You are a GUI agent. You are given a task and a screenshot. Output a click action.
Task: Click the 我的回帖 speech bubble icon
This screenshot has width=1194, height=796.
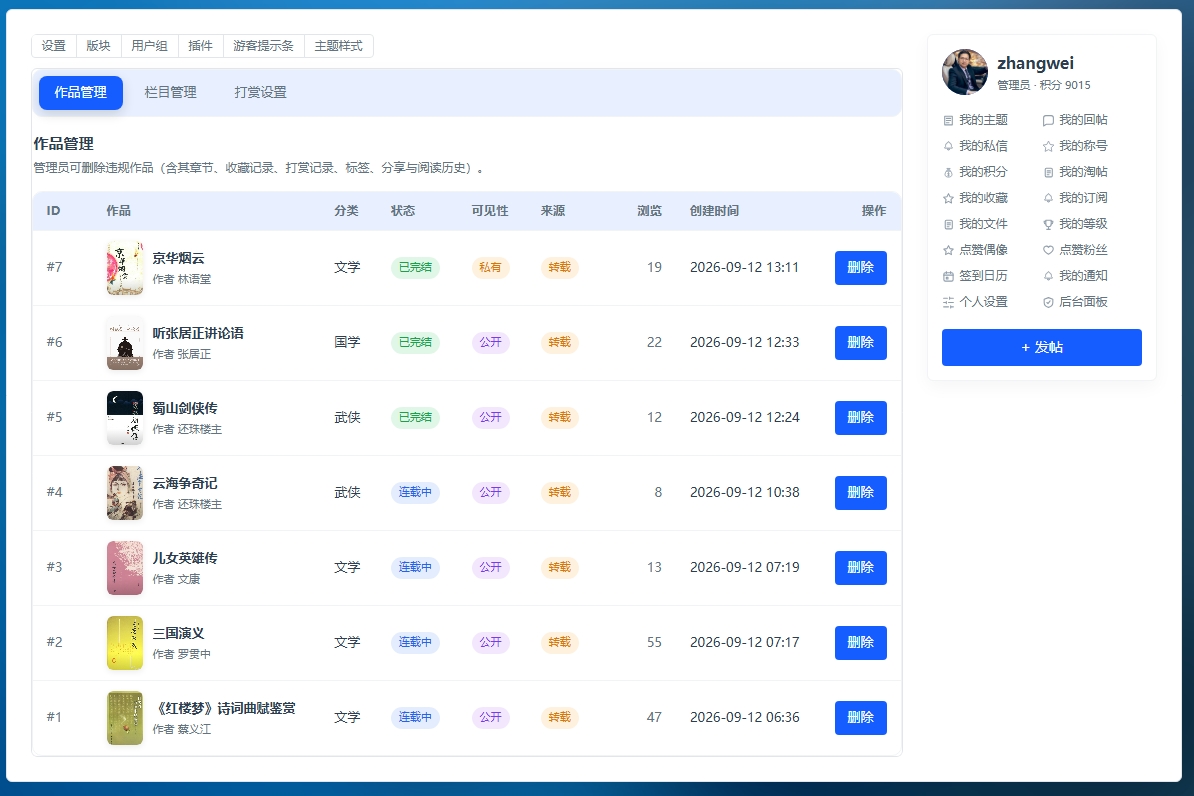(1048, 120)
